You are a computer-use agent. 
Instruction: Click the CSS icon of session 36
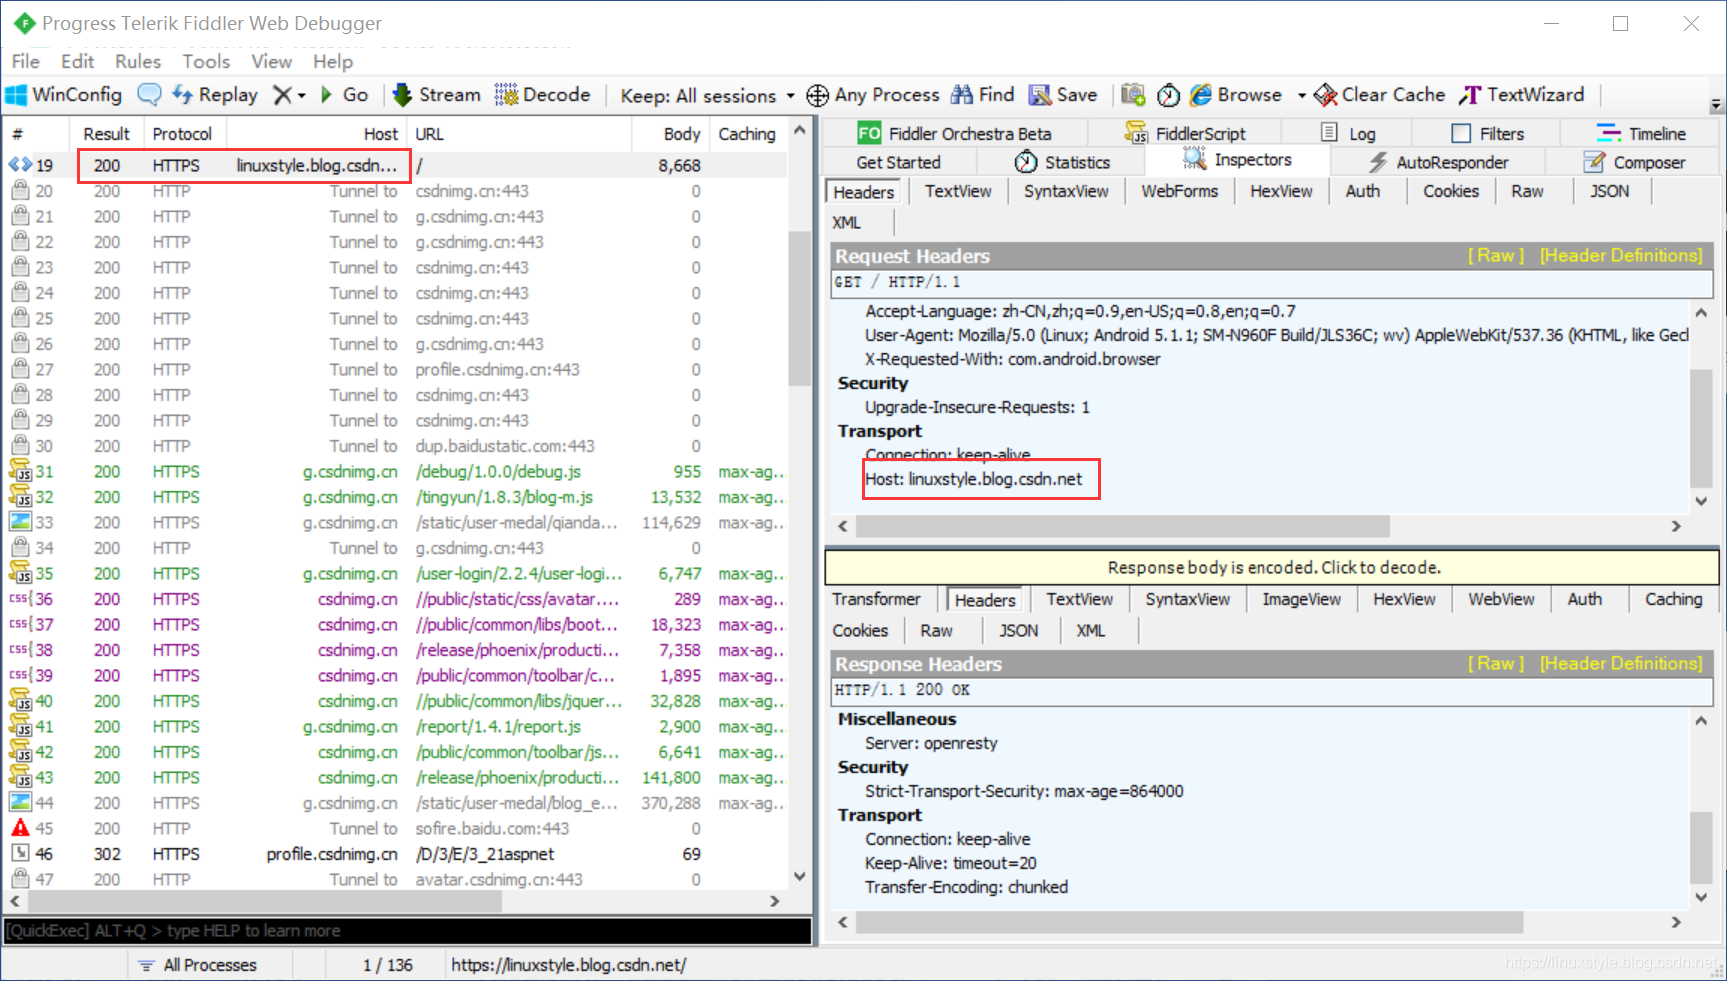tap(20, 599)
